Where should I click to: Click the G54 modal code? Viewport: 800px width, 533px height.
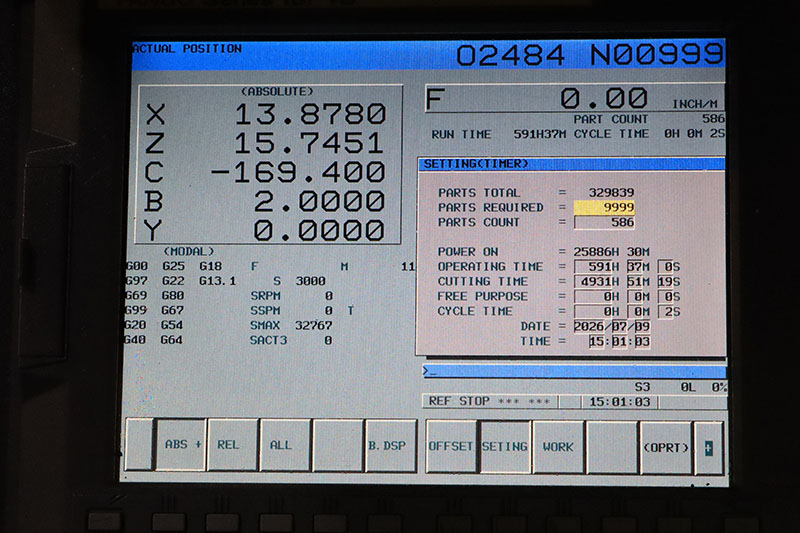tap(171, 325)
